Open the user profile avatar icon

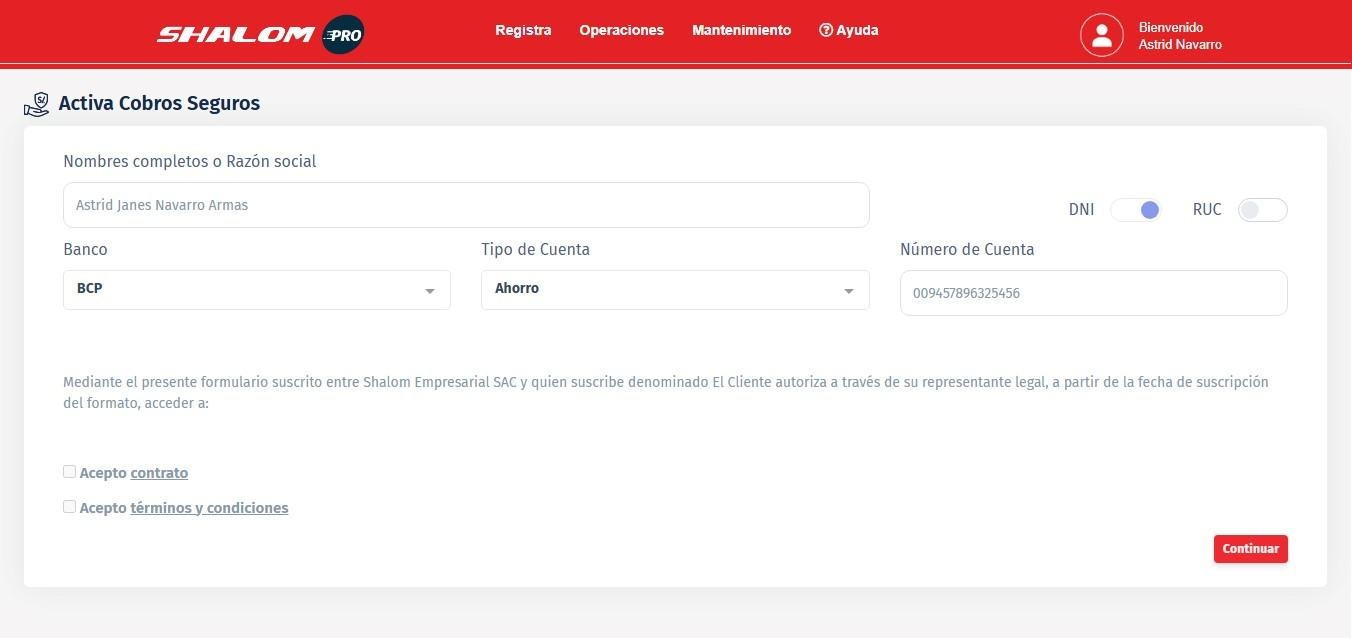pyautogui.click(x=1101, y=36)
